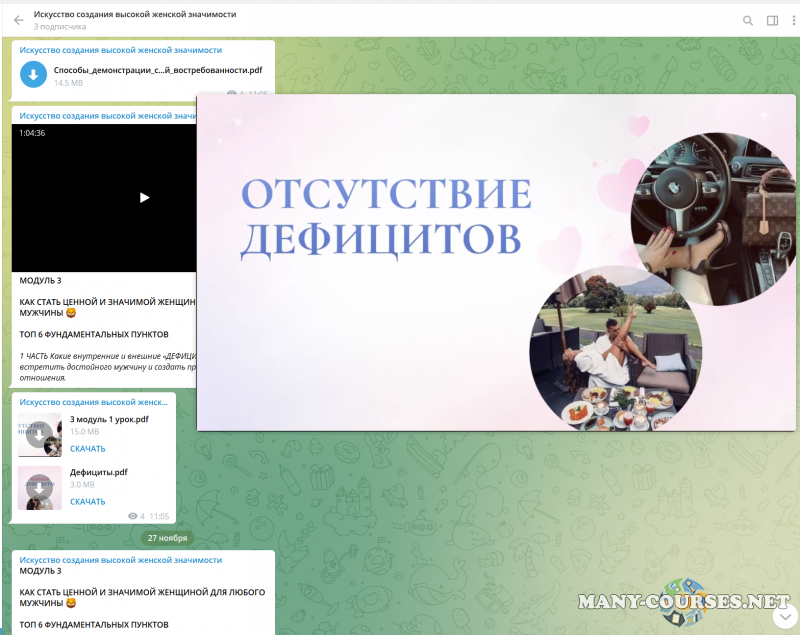Click channel name above the video message
This screenshot has height=635, width=800.
coord(105,116)
